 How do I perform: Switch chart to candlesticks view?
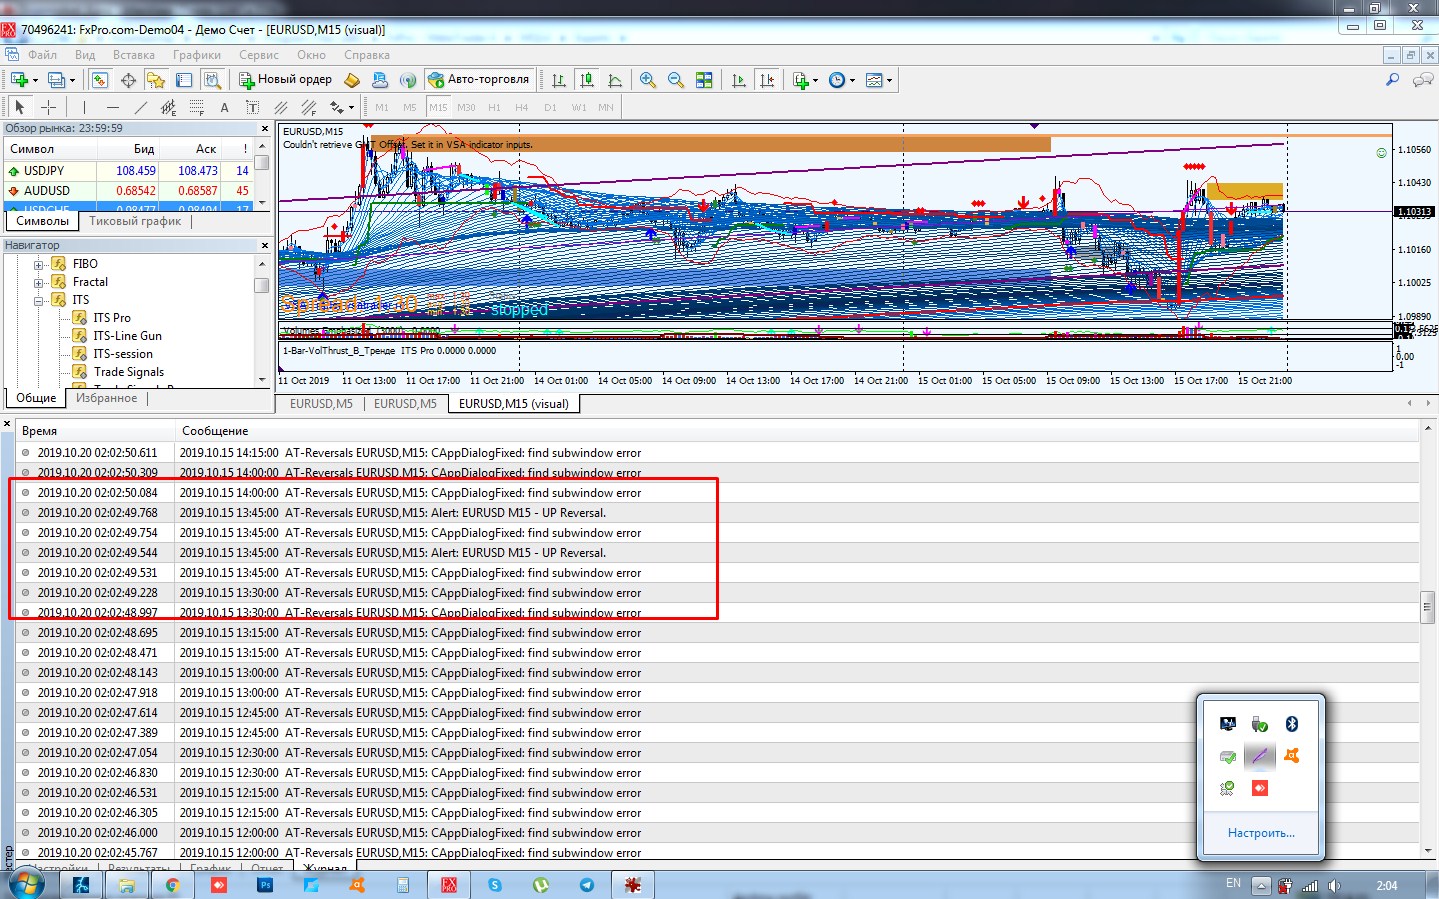click(587, 80)
